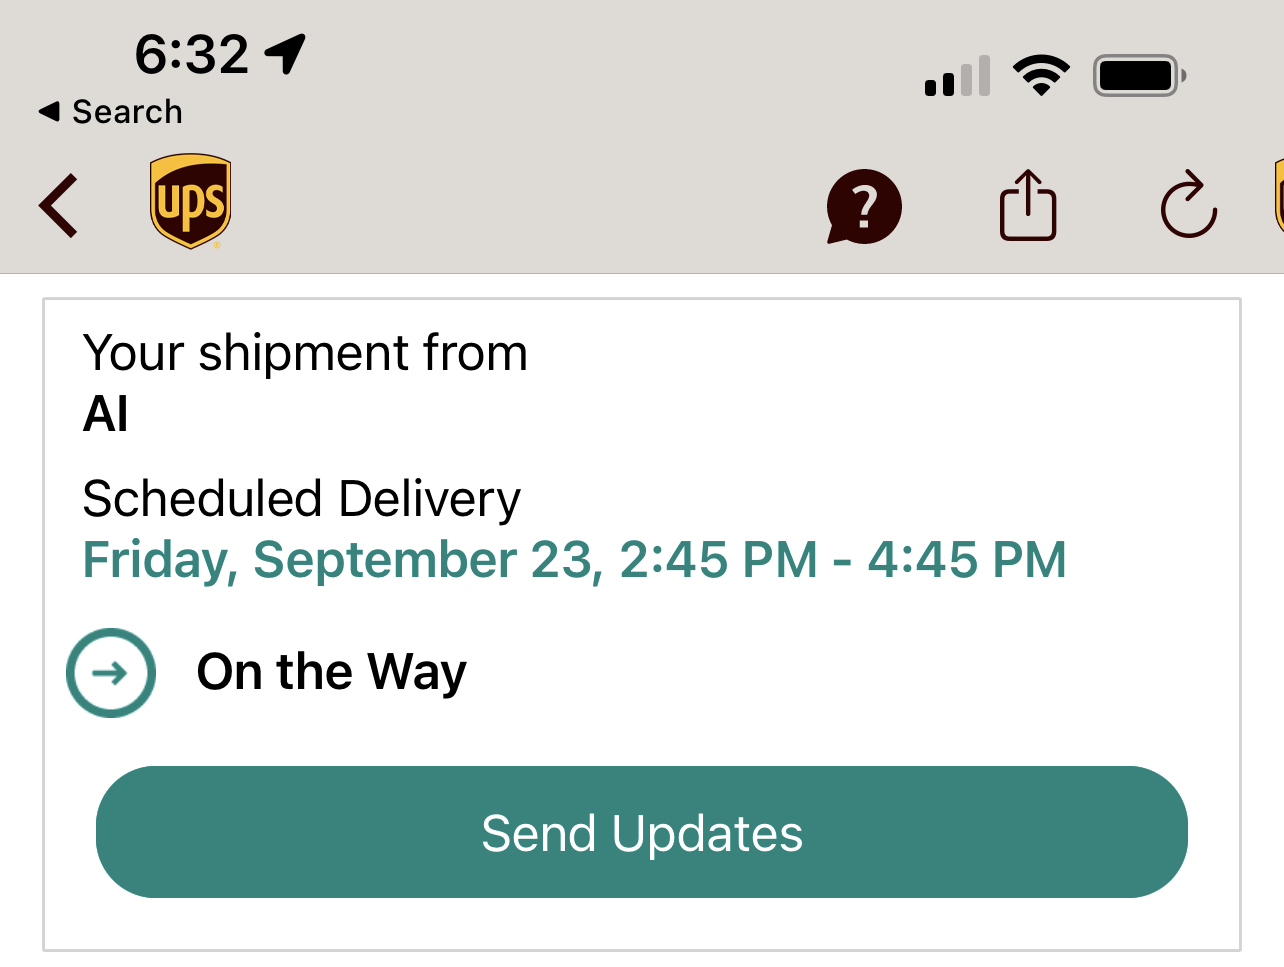Tap the scheduled delivery date text
The image size is (1284, 967).
coord(574,559)
